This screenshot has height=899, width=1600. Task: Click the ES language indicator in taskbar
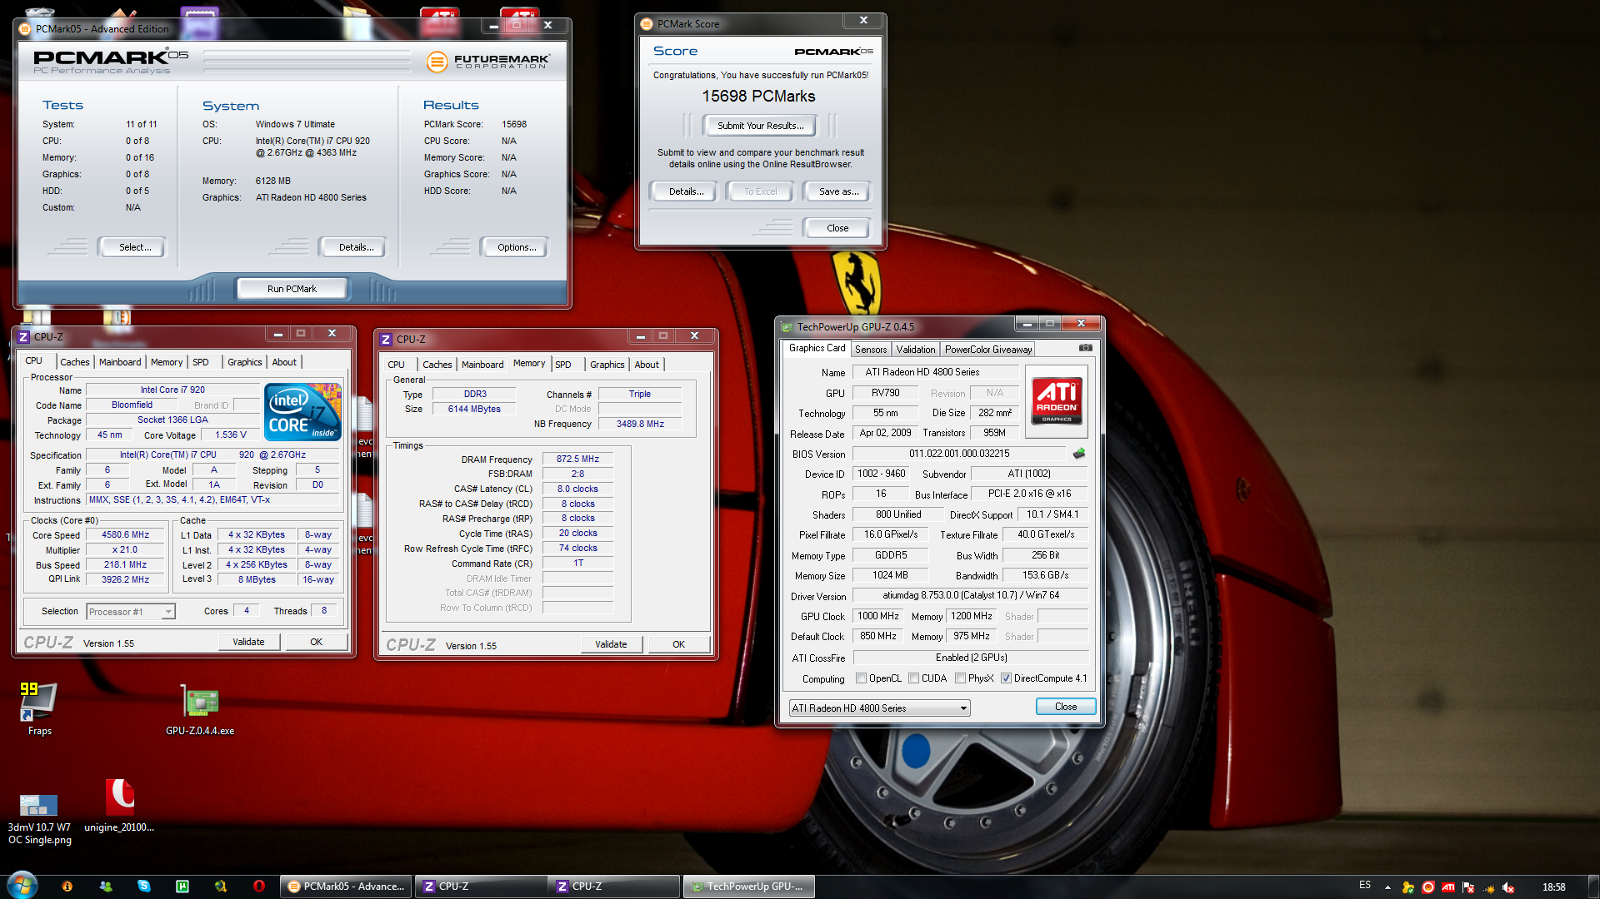click(x=1365, y=885)
